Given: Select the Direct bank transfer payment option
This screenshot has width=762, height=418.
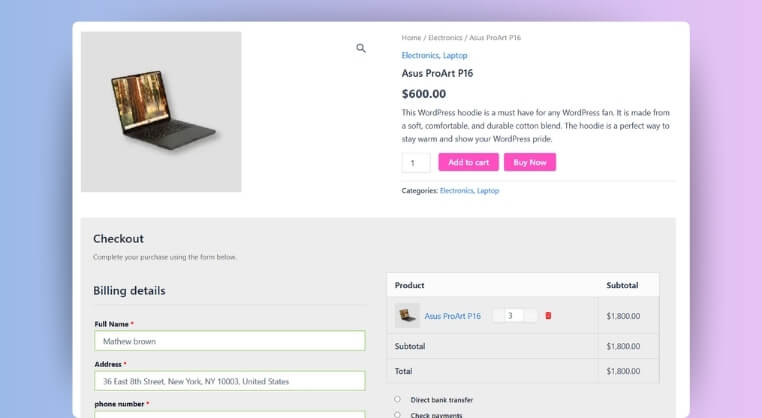Looking at the screenshot, I should 398,399.
